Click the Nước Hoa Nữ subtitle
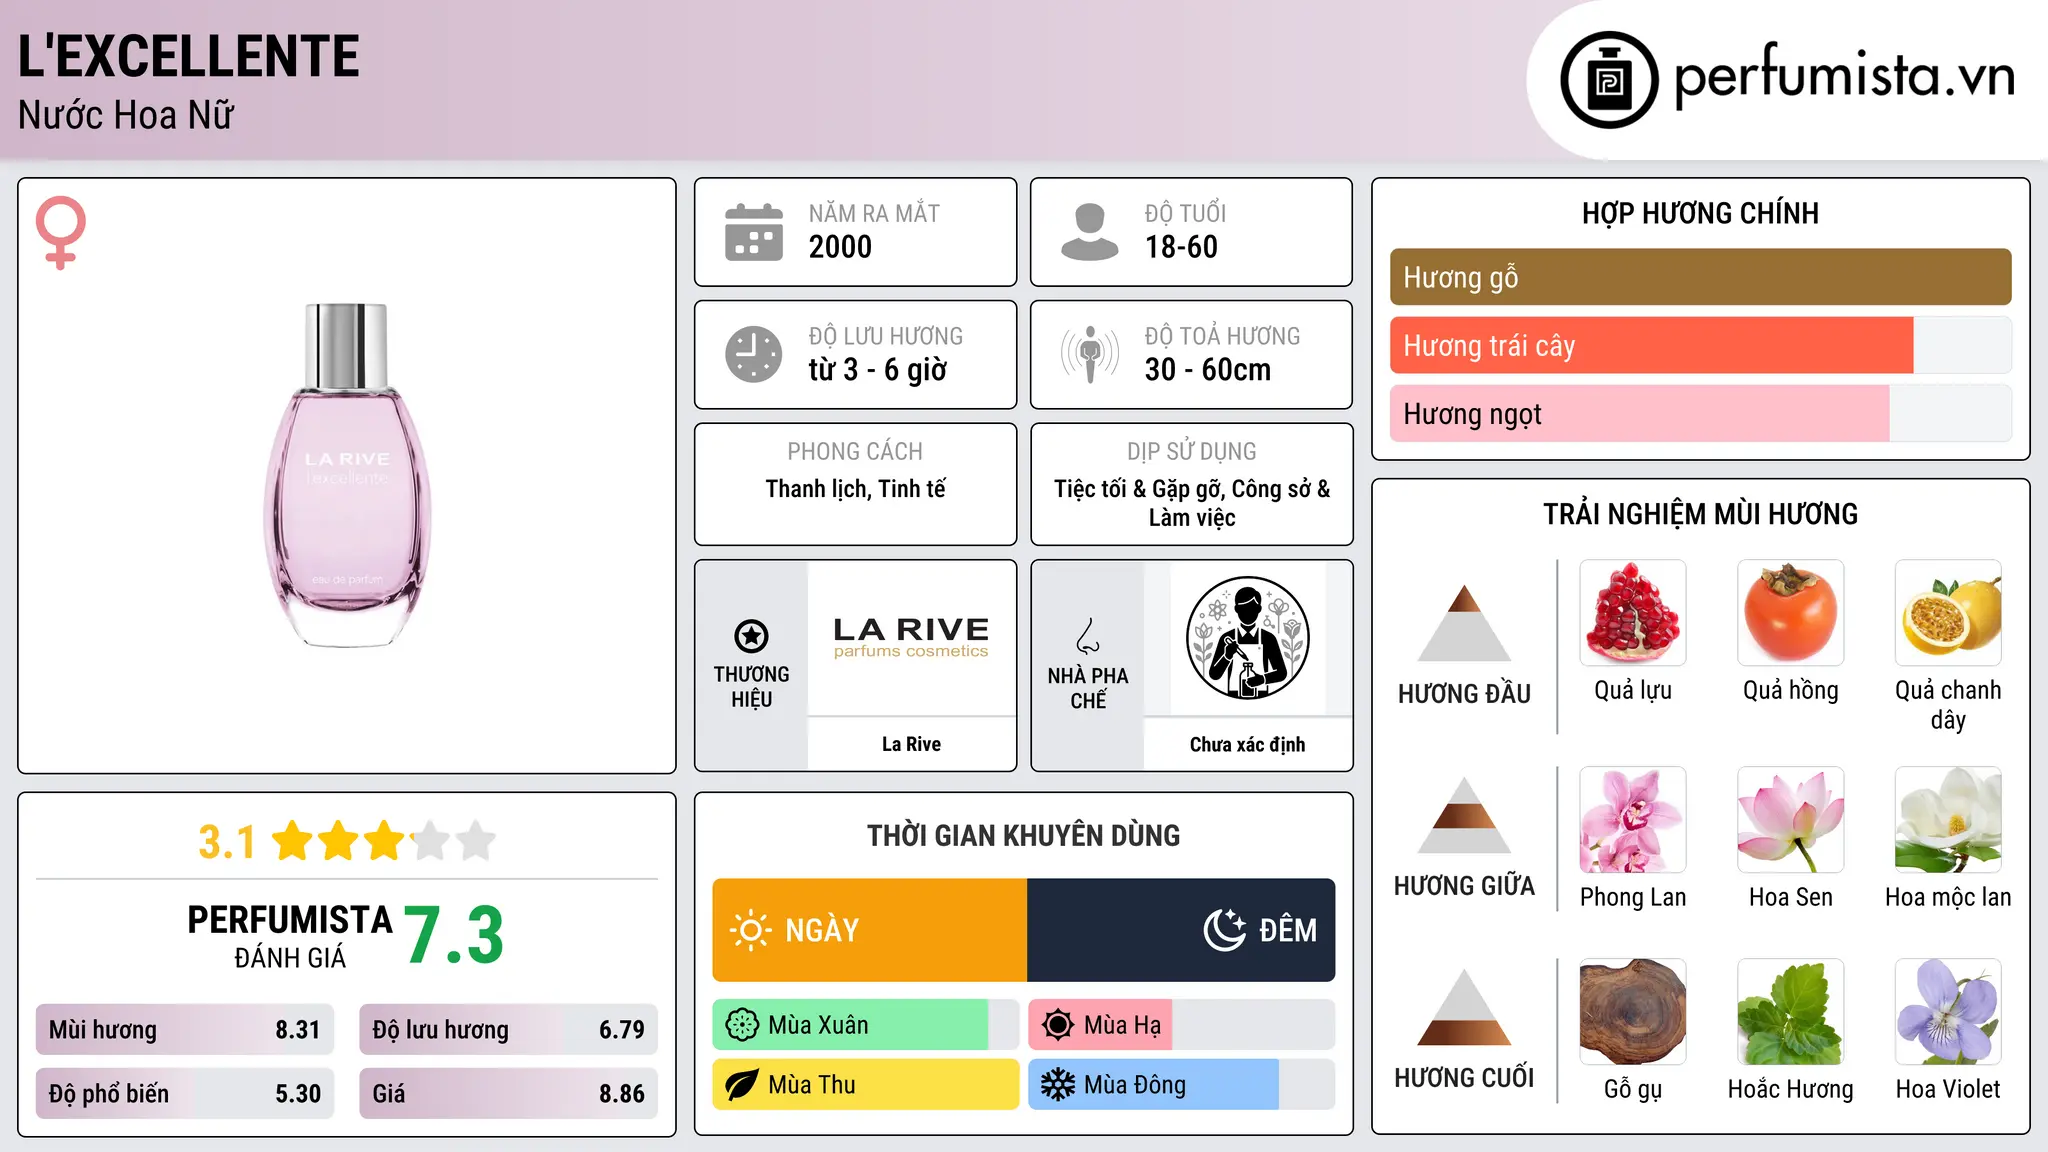2048x1152 pixels. point(126,115)
